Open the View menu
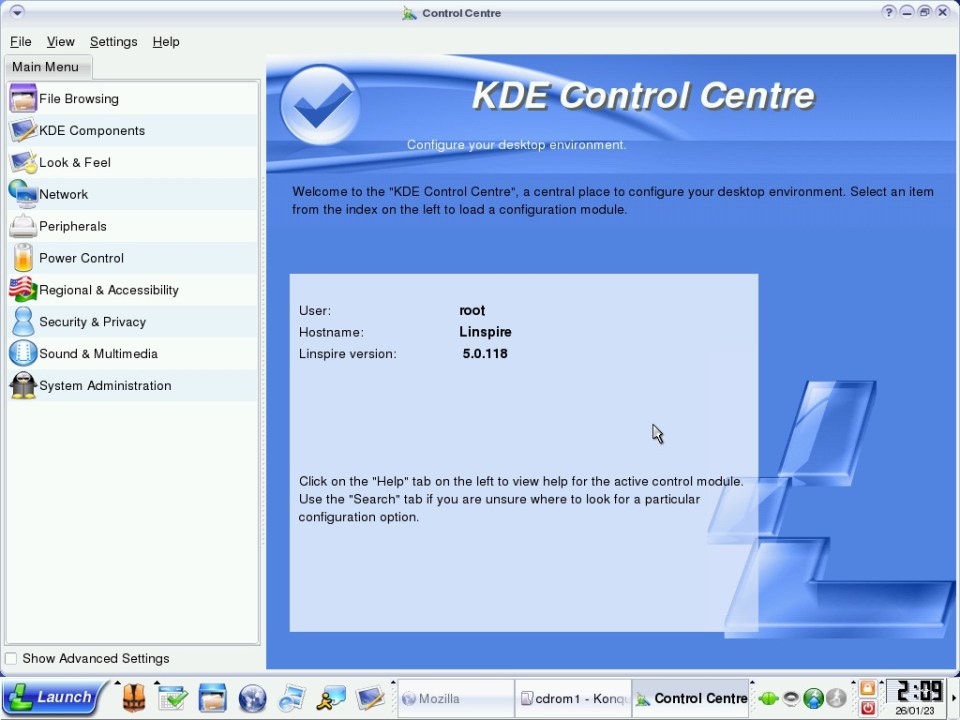This screenshot has width=960, height=720. [60, 42]
